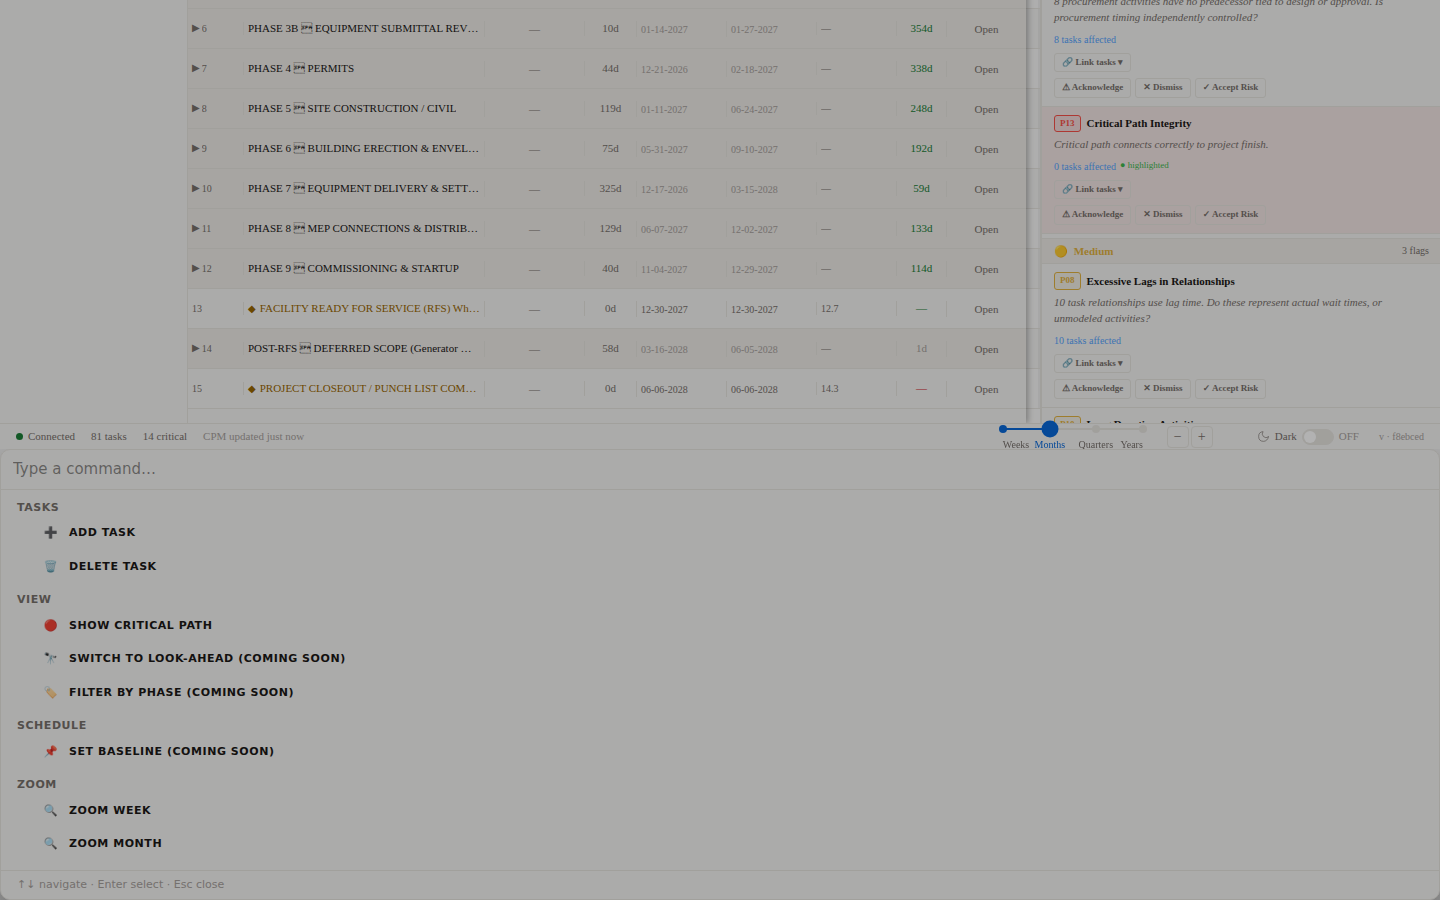
Task: Click the plus icon beside Add Task
Action: point(51,533)
